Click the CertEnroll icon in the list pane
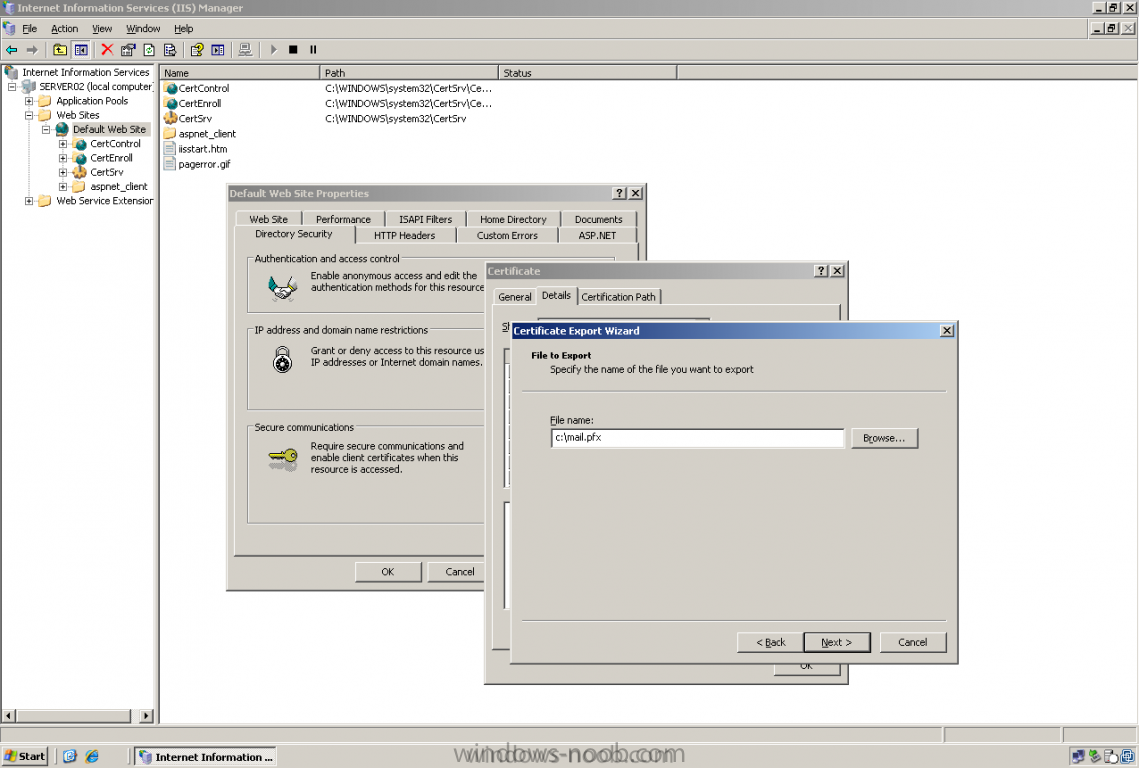 coord(171,104)
